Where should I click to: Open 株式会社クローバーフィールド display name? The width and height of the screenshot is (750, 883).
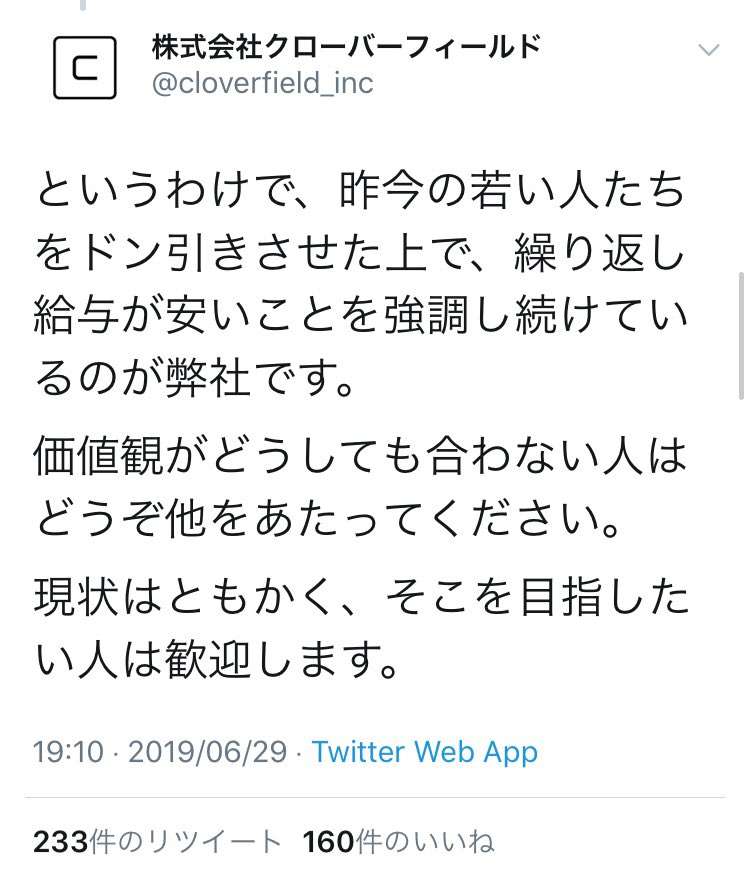click(346, 47)
